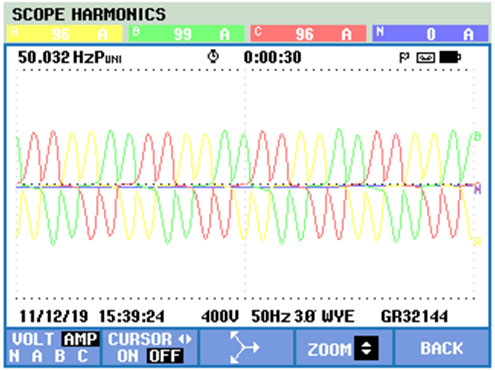The width and height of the screenshot is (495, 370).
Task: Click the stopwatch timer icon
Action: point(213,57)
